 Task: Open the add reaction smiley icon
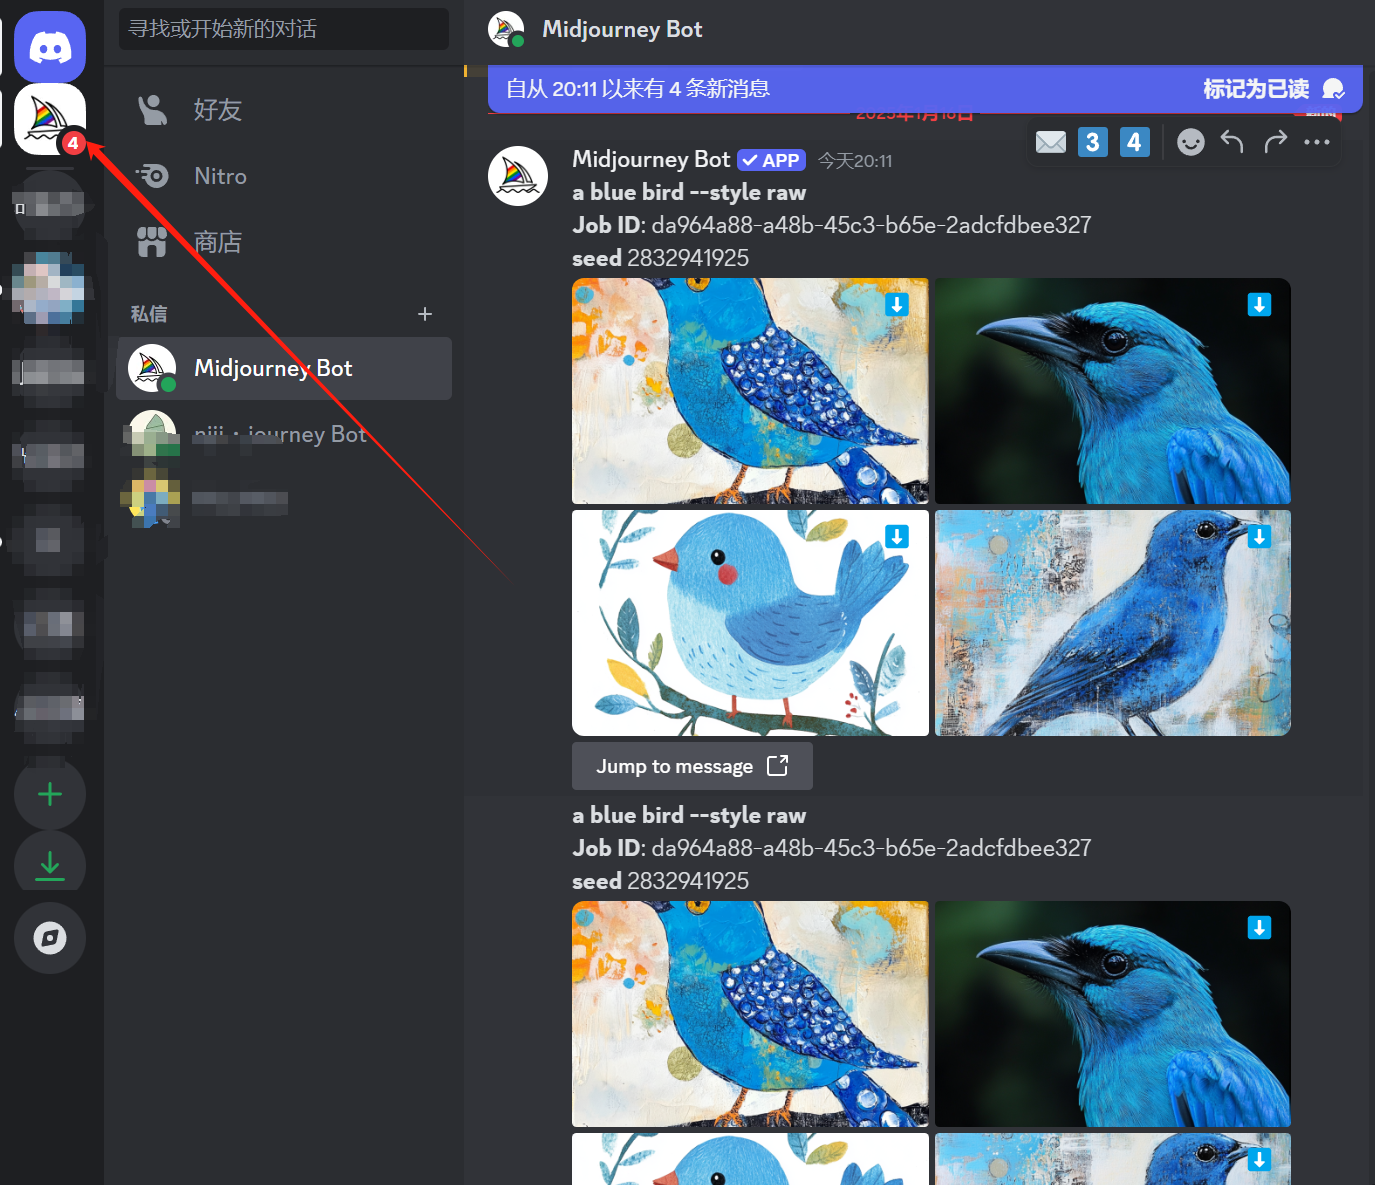[1190, 142]
